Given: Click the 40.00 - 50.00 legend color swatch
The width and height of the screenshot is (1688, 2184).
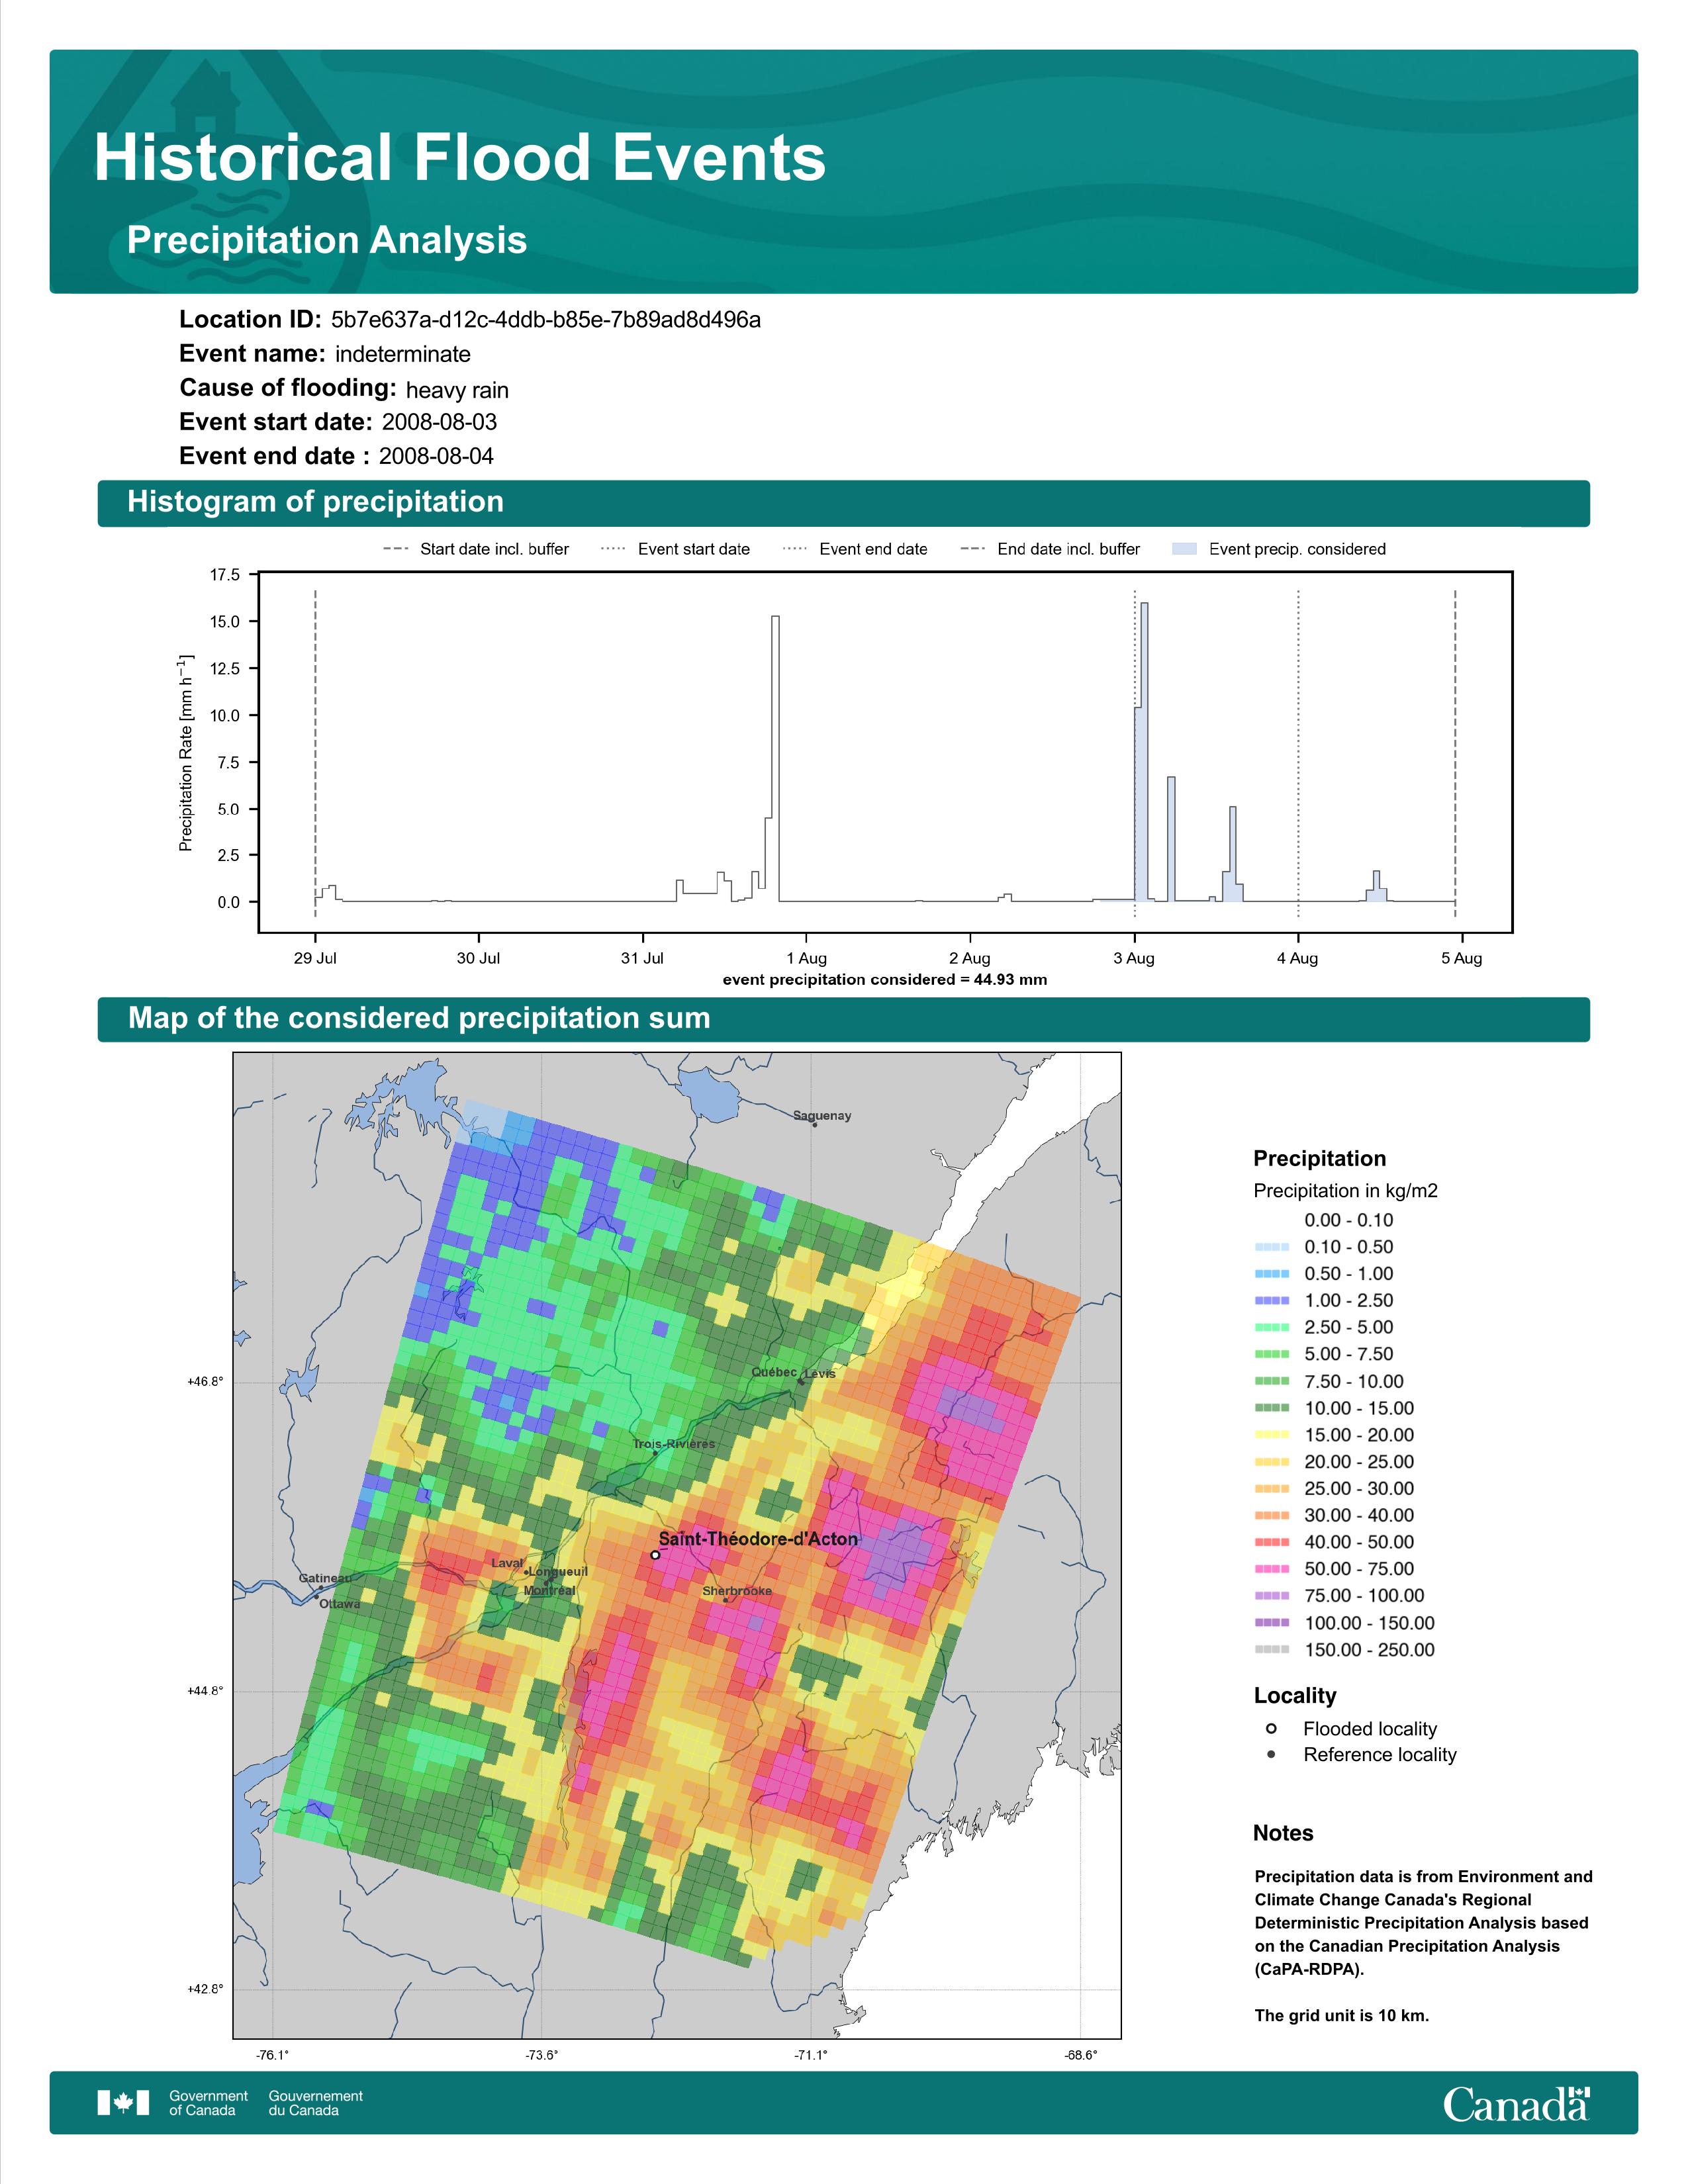Looking at the screenshot, I should click(x=1272, y=1542).
